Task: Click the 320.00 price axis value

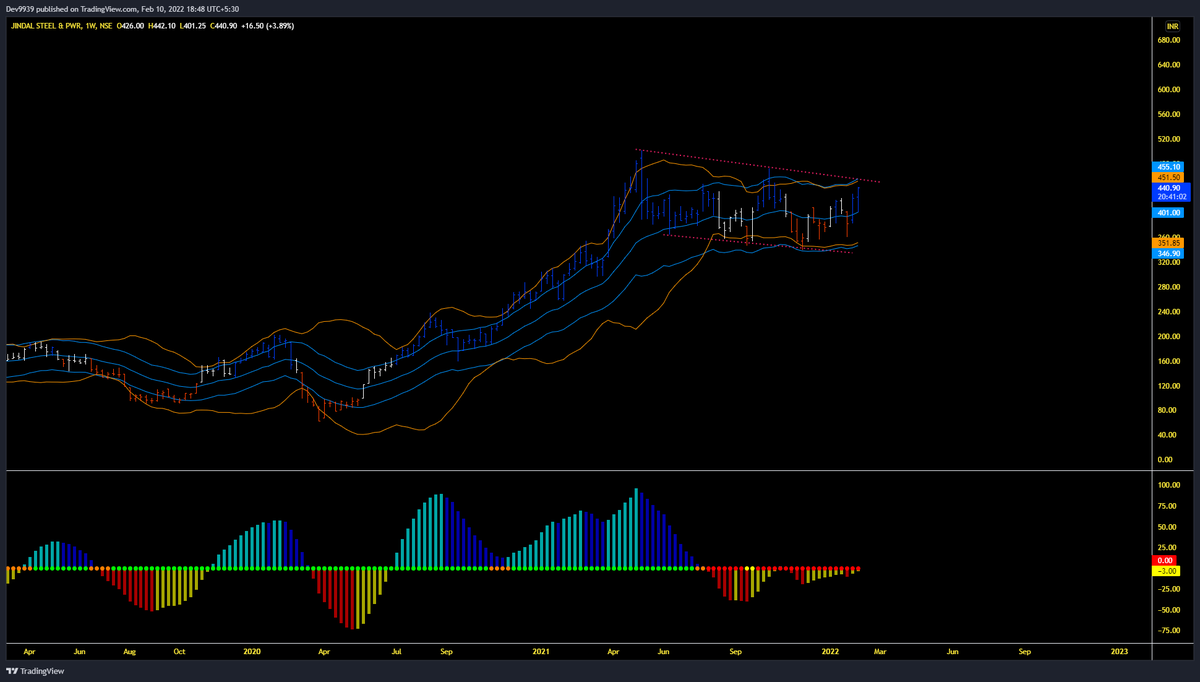Action: [x=1170, y=262]
